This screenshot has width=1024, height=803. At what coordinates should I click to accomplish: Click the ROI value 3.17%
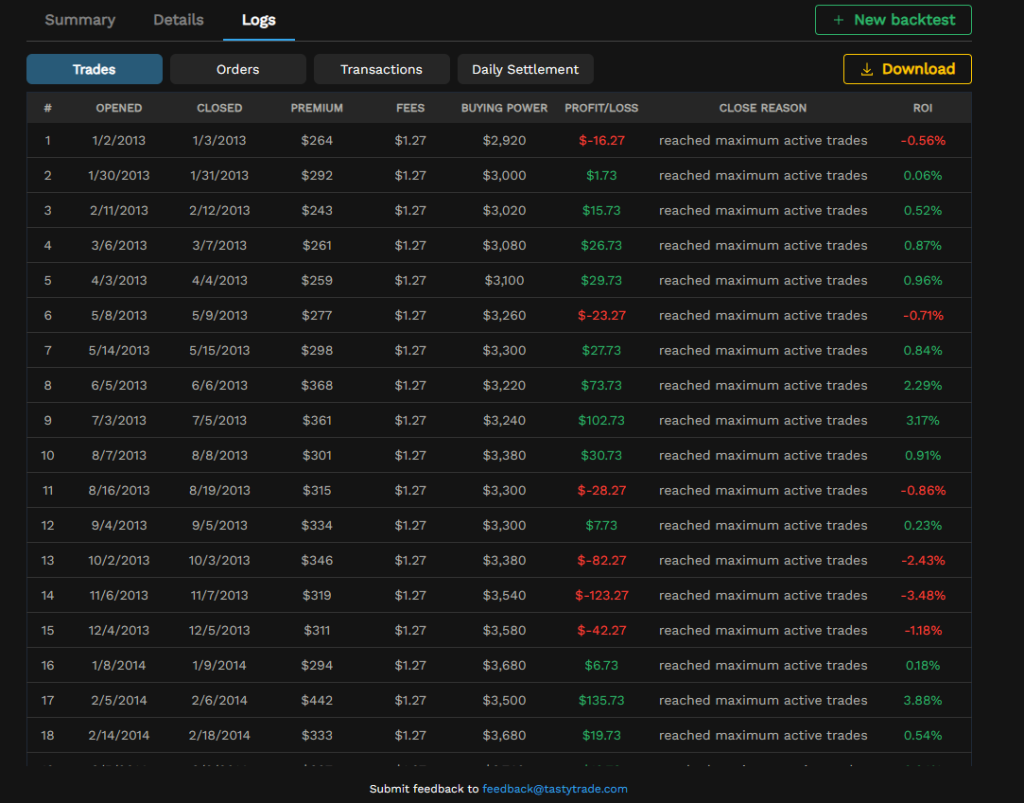pyautogui.click(x=923, y=420)
